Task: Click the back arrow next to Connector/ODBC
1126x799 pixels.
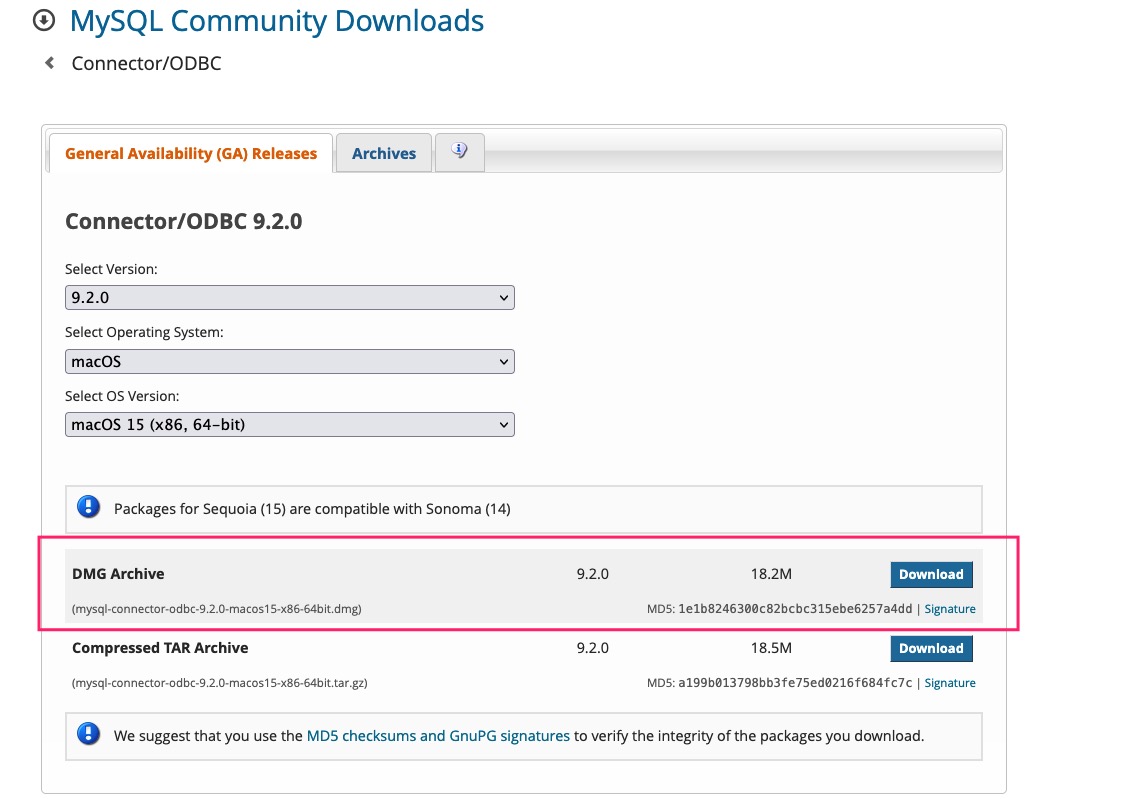Action: pyautogui.click(x=50, y=63)
